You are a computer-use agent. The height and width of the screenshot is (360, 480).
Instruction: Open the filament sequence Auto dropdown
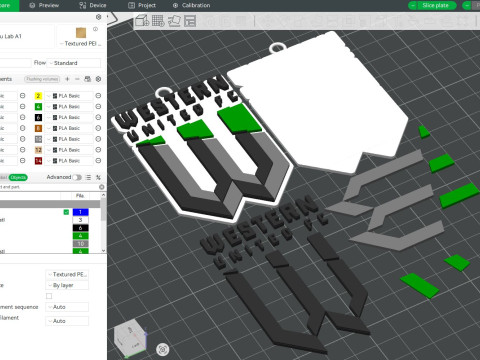[67, 307]
